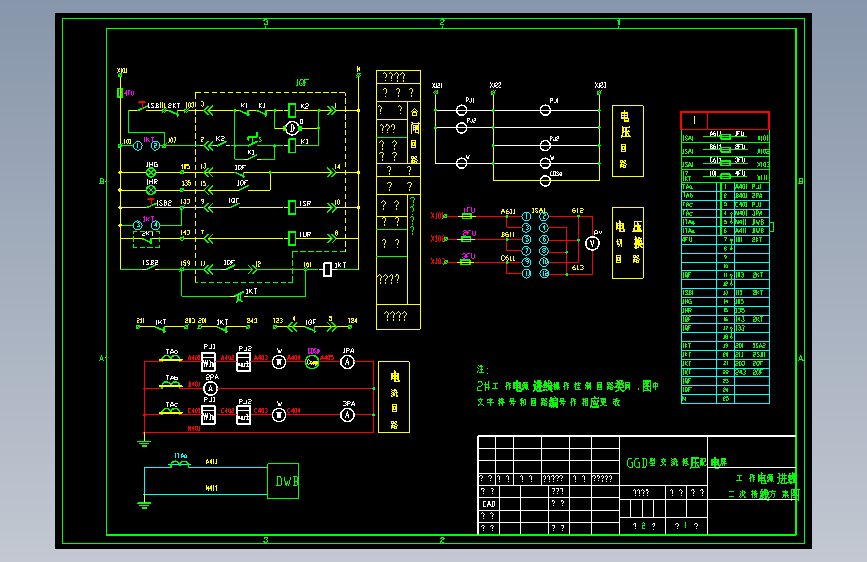The width and height of the screenshot is (867, 562).
Task: Click the W meter between A403 and A404
Action: tap(279, 362)
